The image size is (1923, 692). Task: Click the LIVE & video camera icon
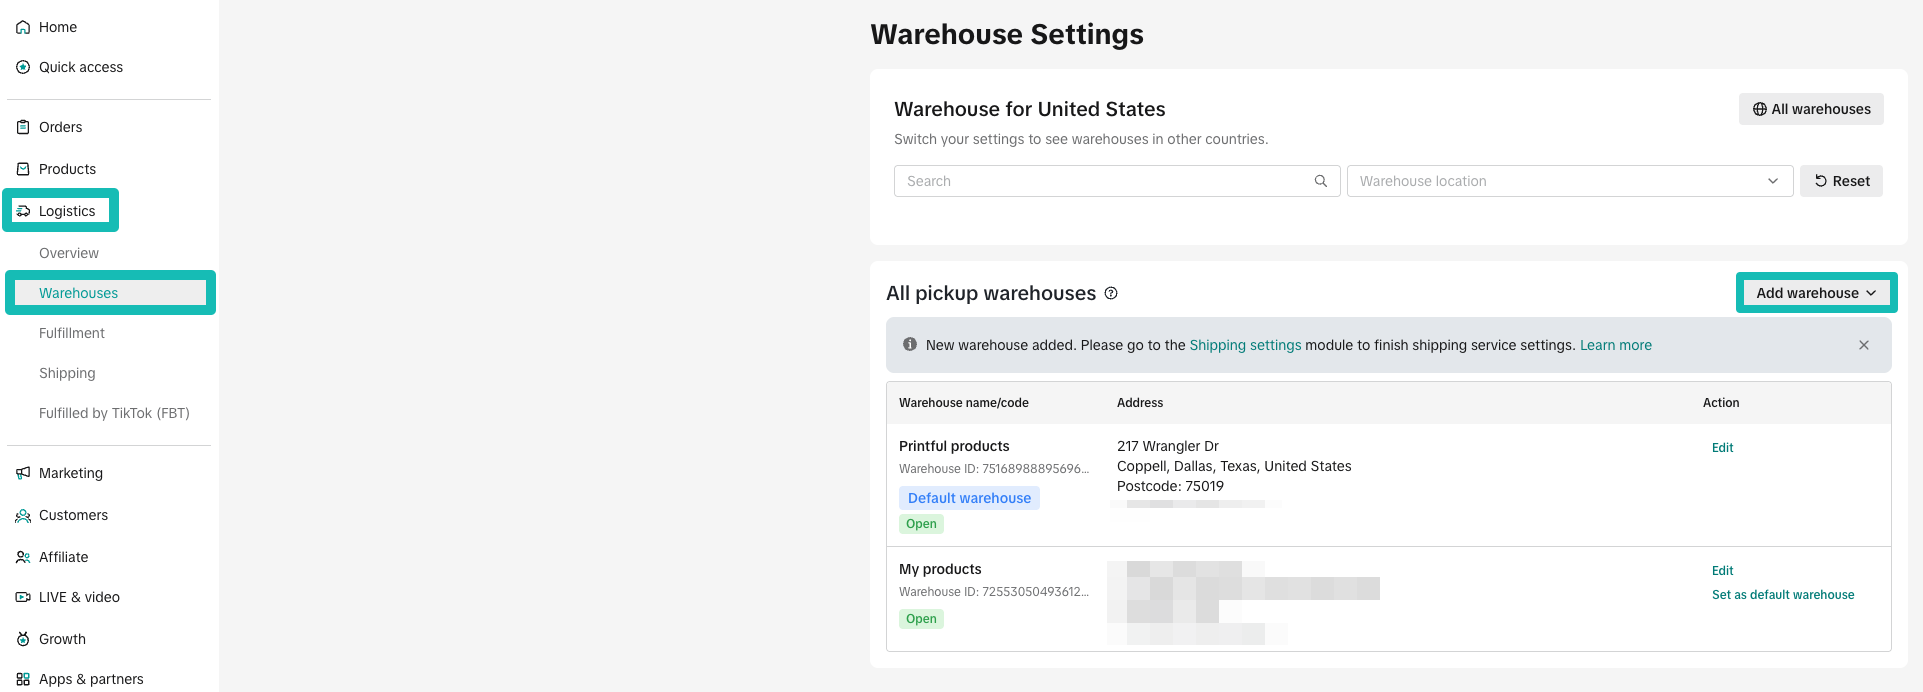pos(23,597)
